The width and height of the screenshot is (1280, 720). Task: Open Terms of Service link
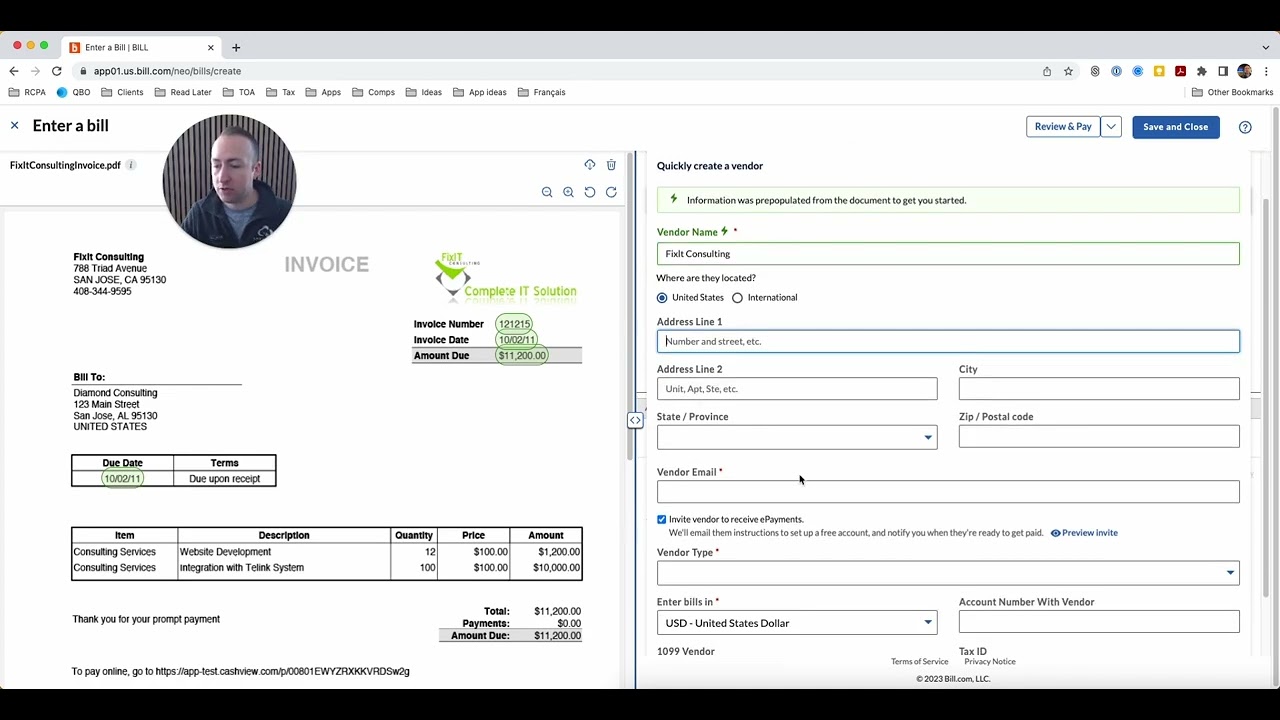919,662
